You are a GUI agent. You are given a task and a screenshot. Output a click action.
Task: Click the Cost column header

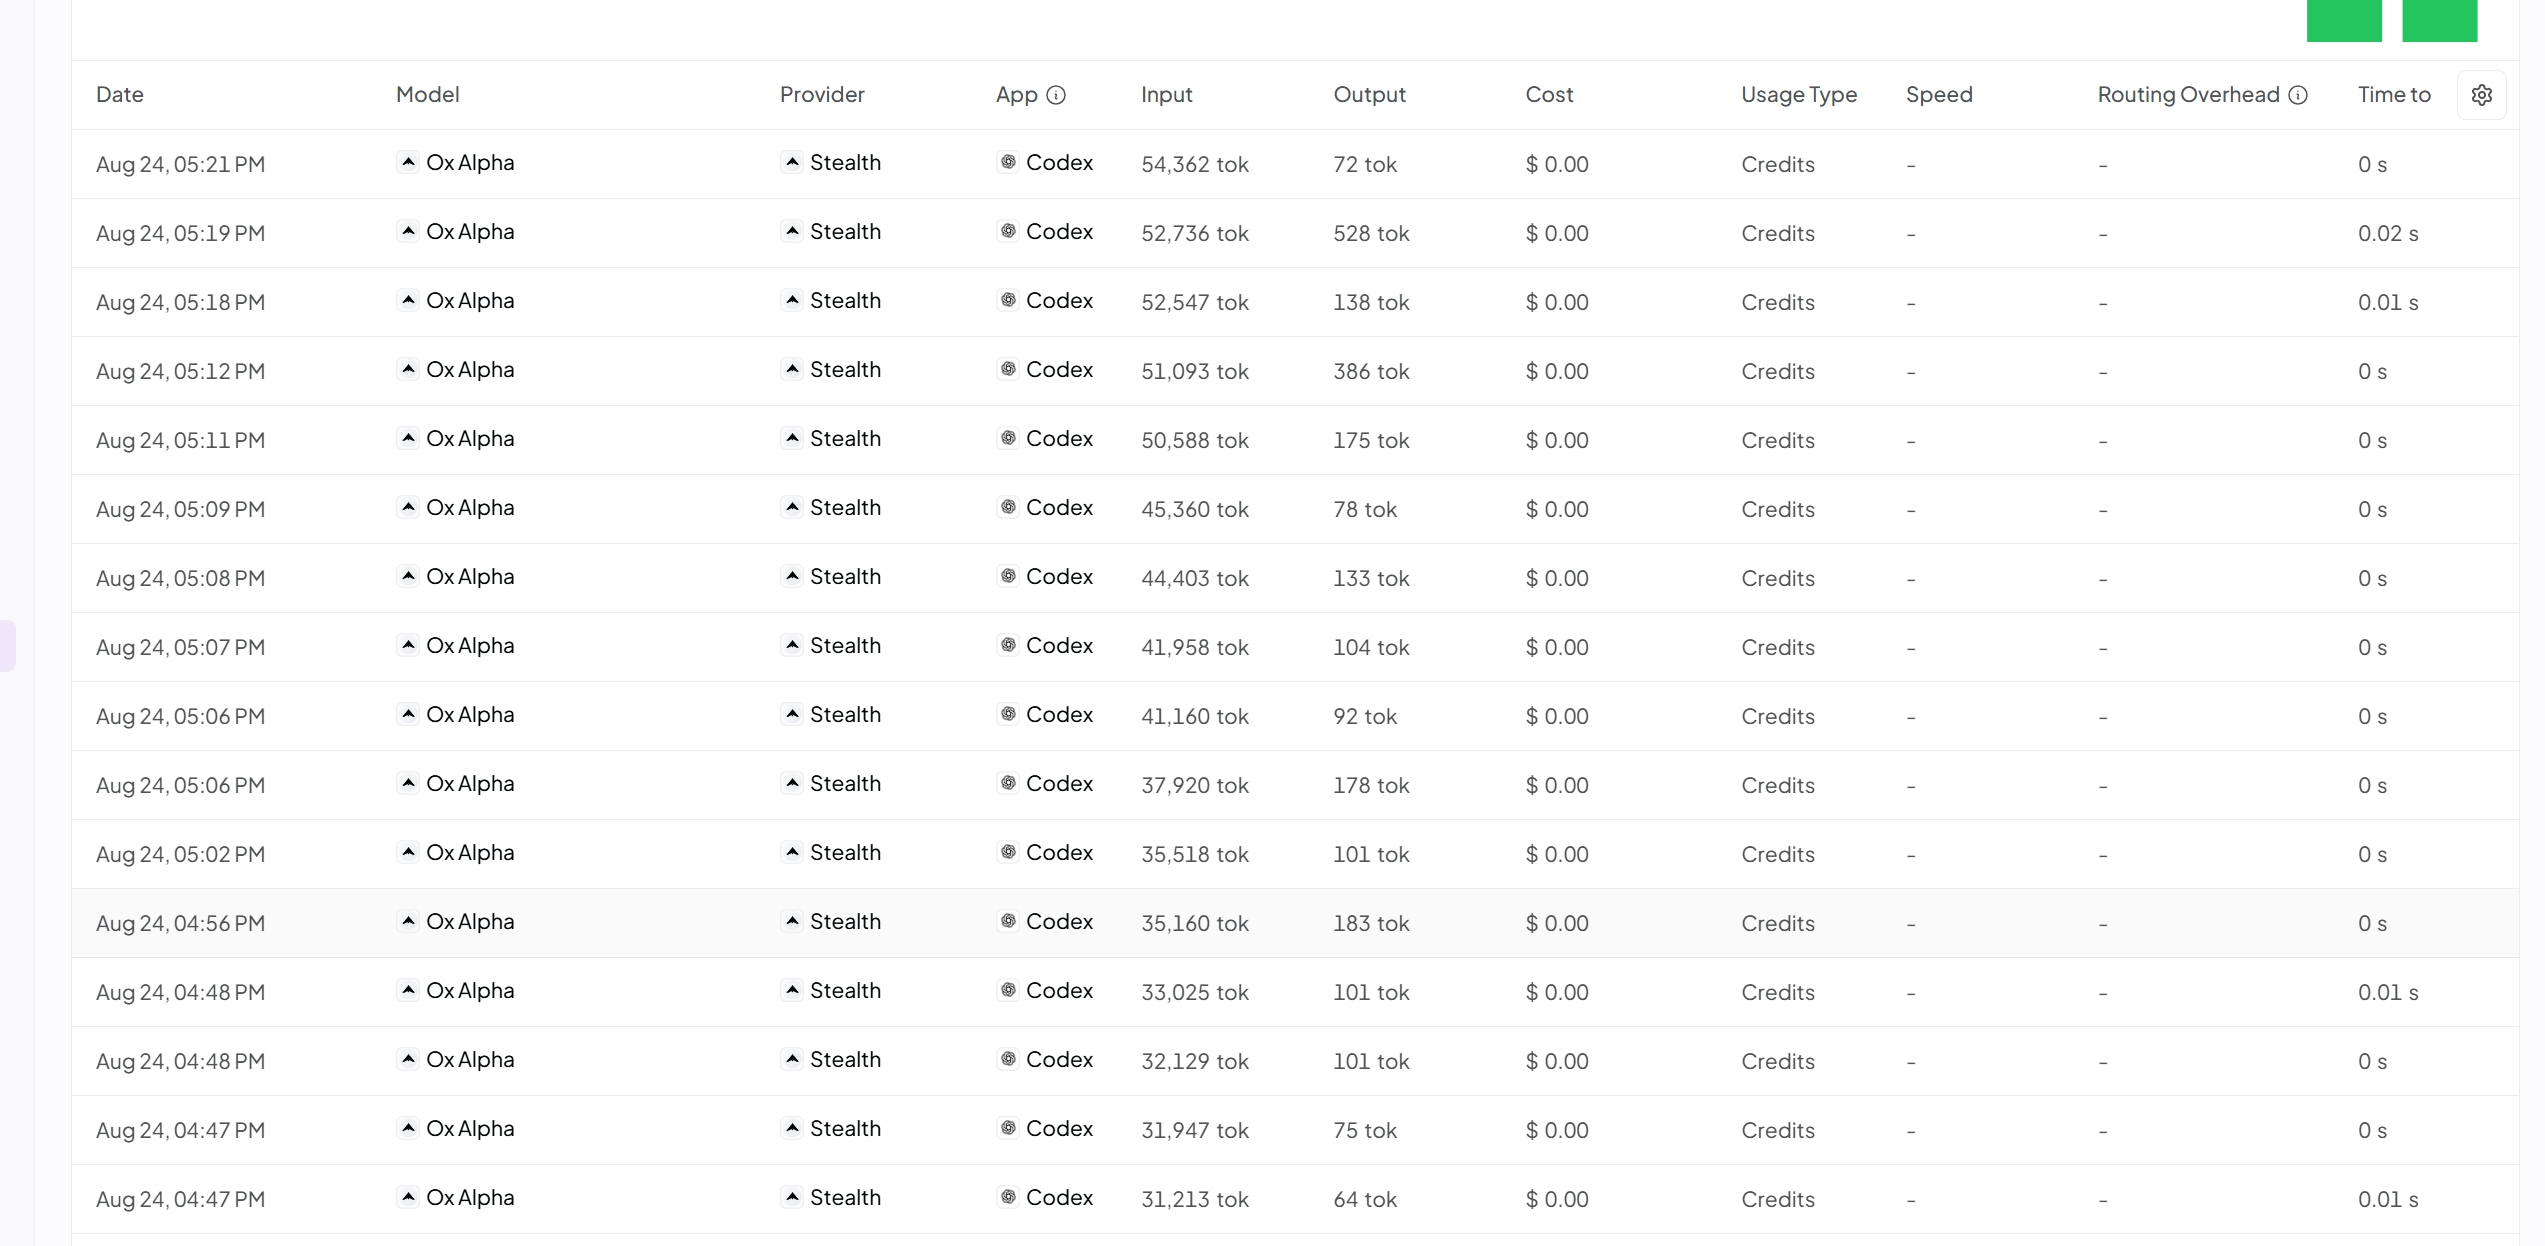(1549, 95)
